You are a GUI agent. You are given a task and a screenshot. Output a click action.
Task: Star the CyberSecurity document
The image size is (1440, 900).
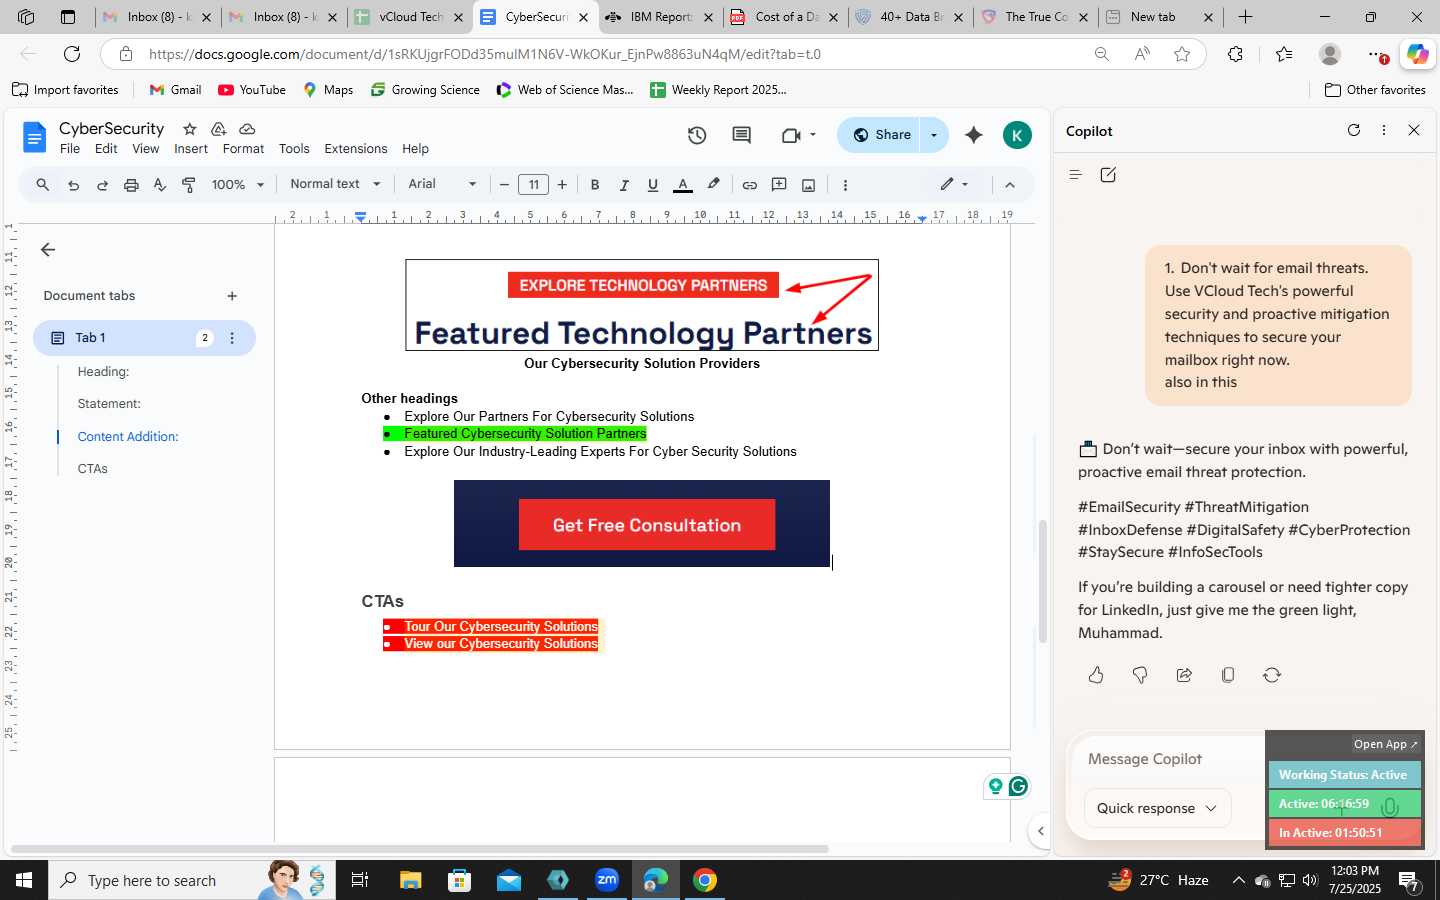coord(189,129)
